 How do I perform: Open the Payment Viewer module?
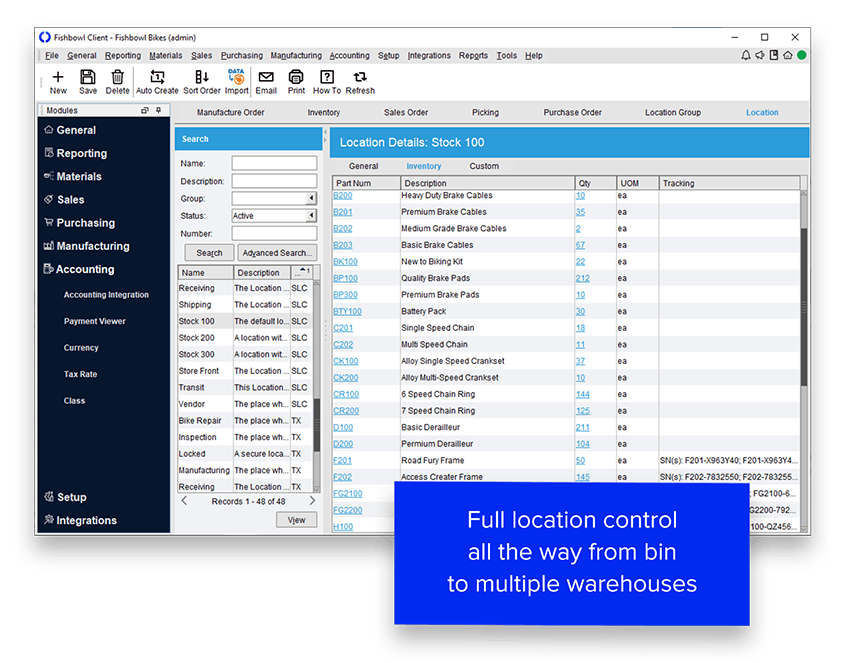click(94, 321)
